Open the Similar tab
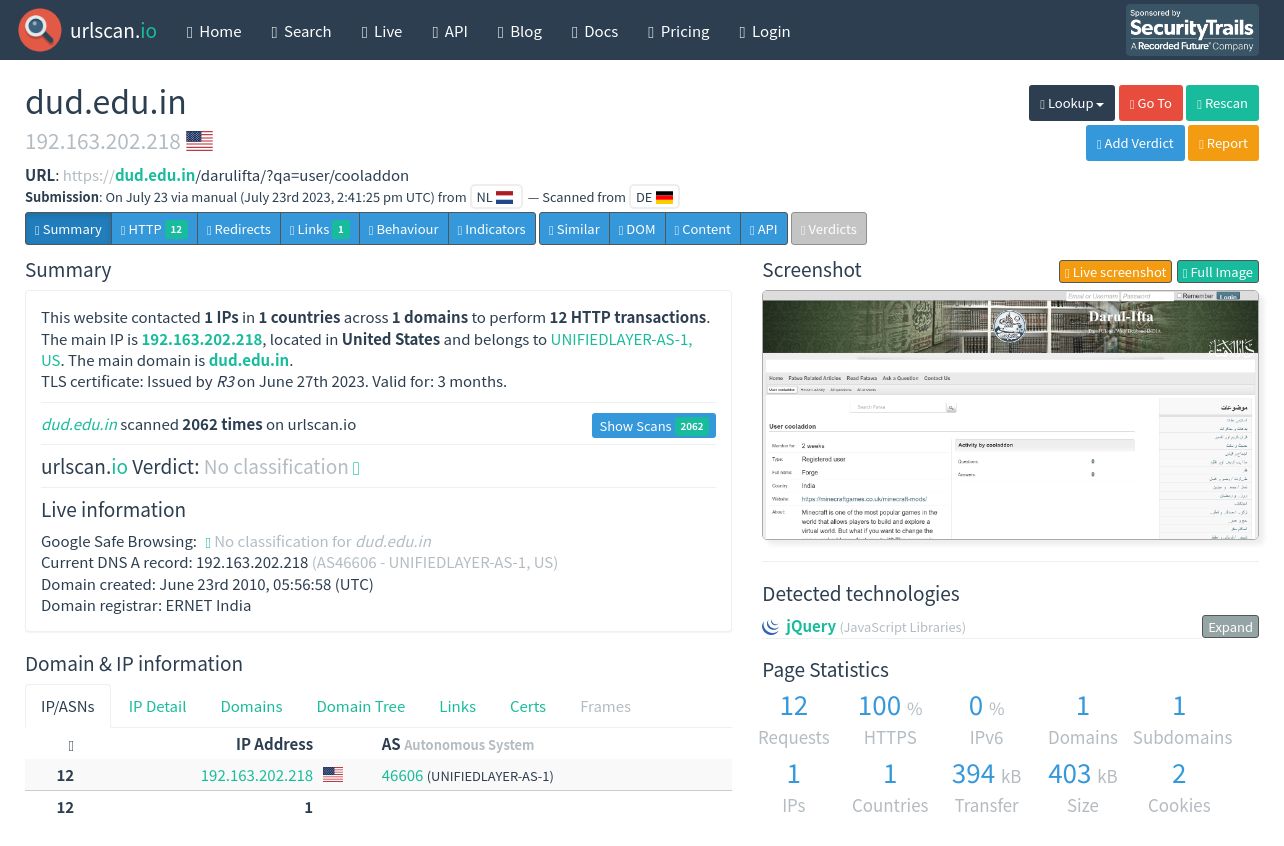The width and height of the screenshot is (1284, 846). [x=574, y=229]
